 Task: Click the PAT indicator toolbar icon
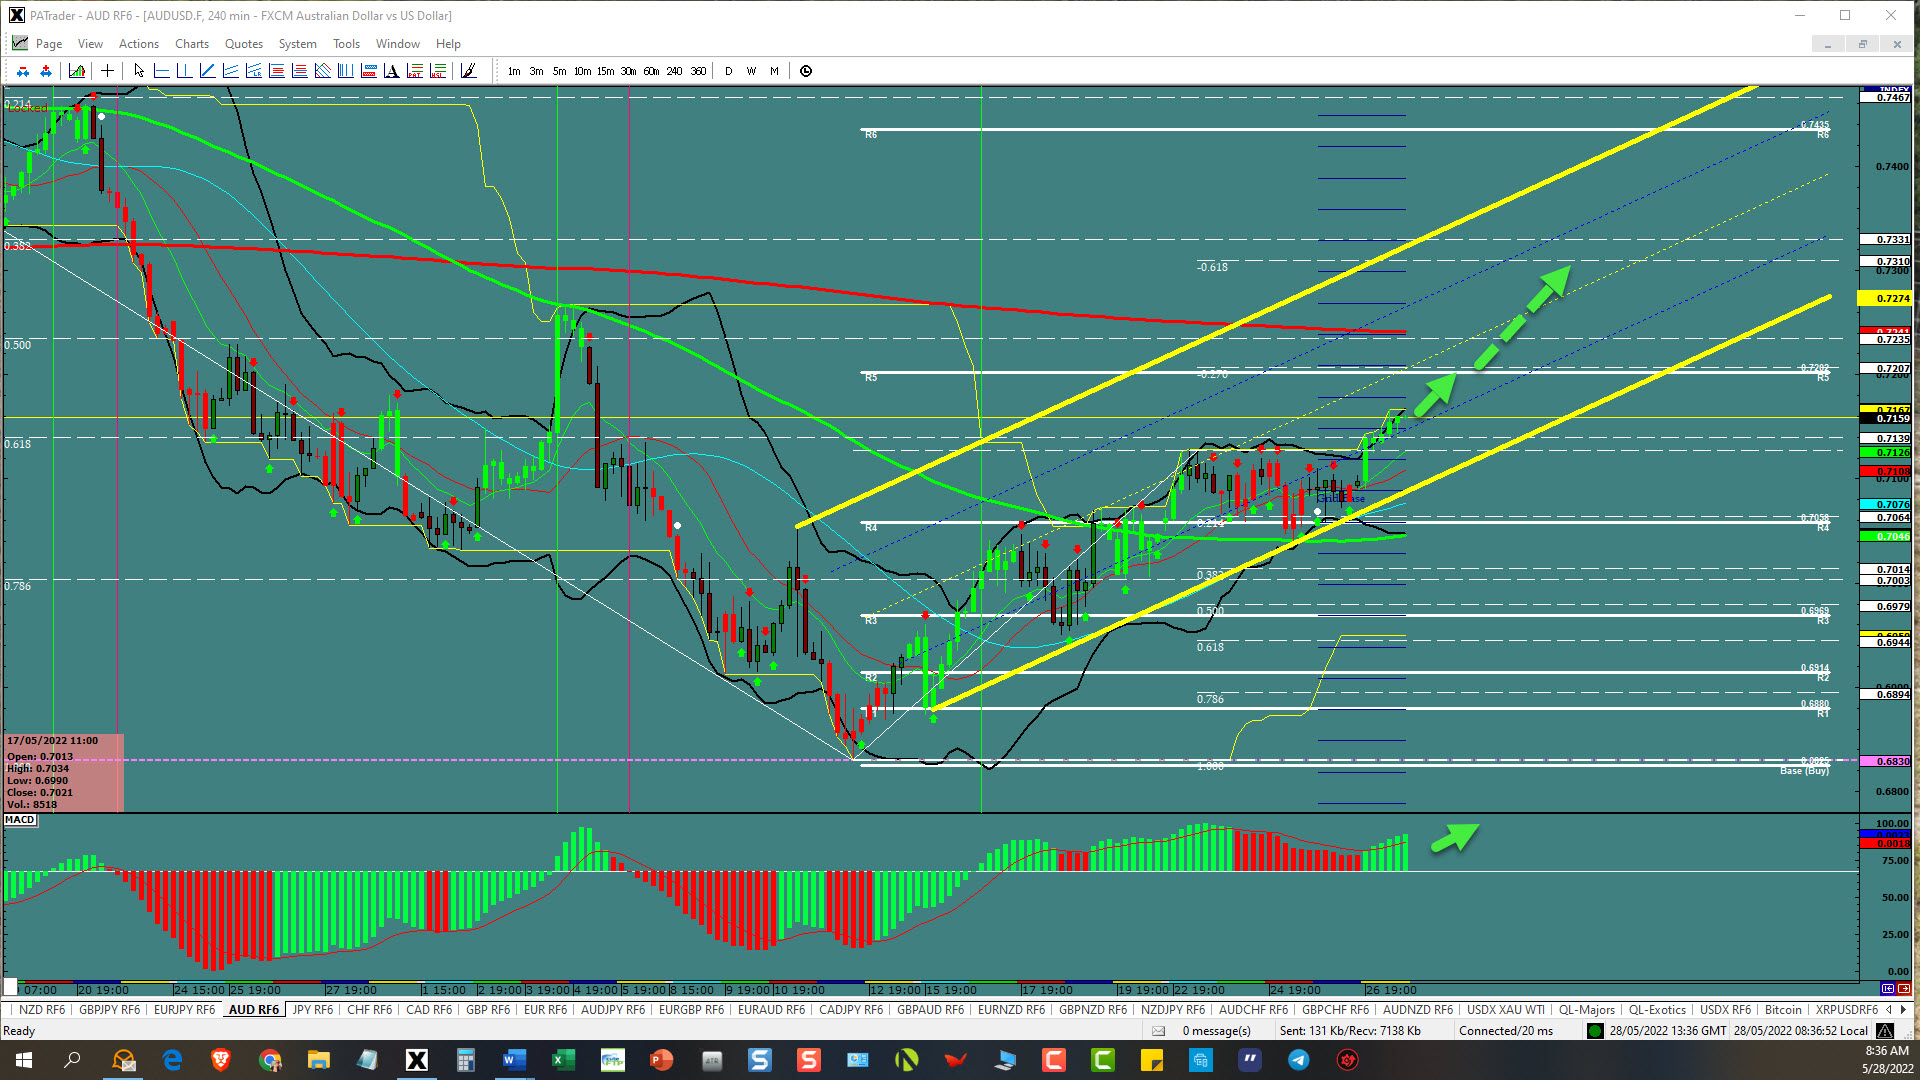coord(415,71)
